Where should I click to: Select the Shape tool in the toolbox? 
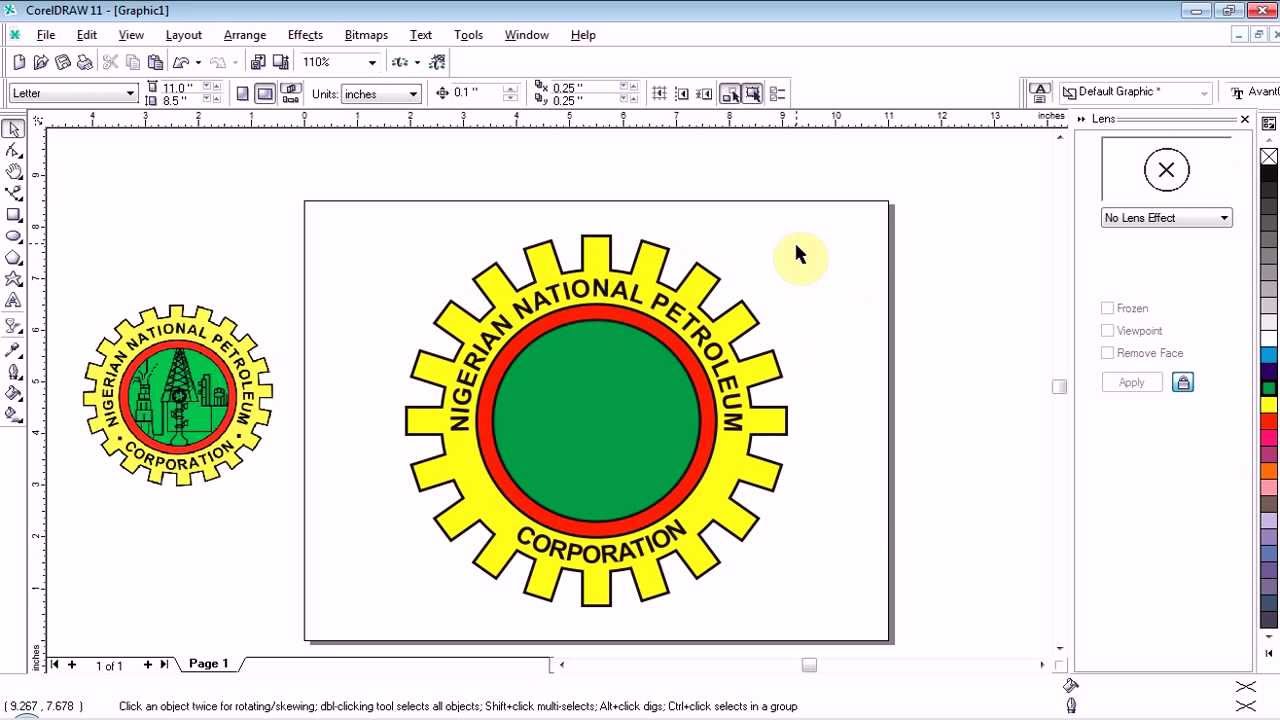point(13,151)
